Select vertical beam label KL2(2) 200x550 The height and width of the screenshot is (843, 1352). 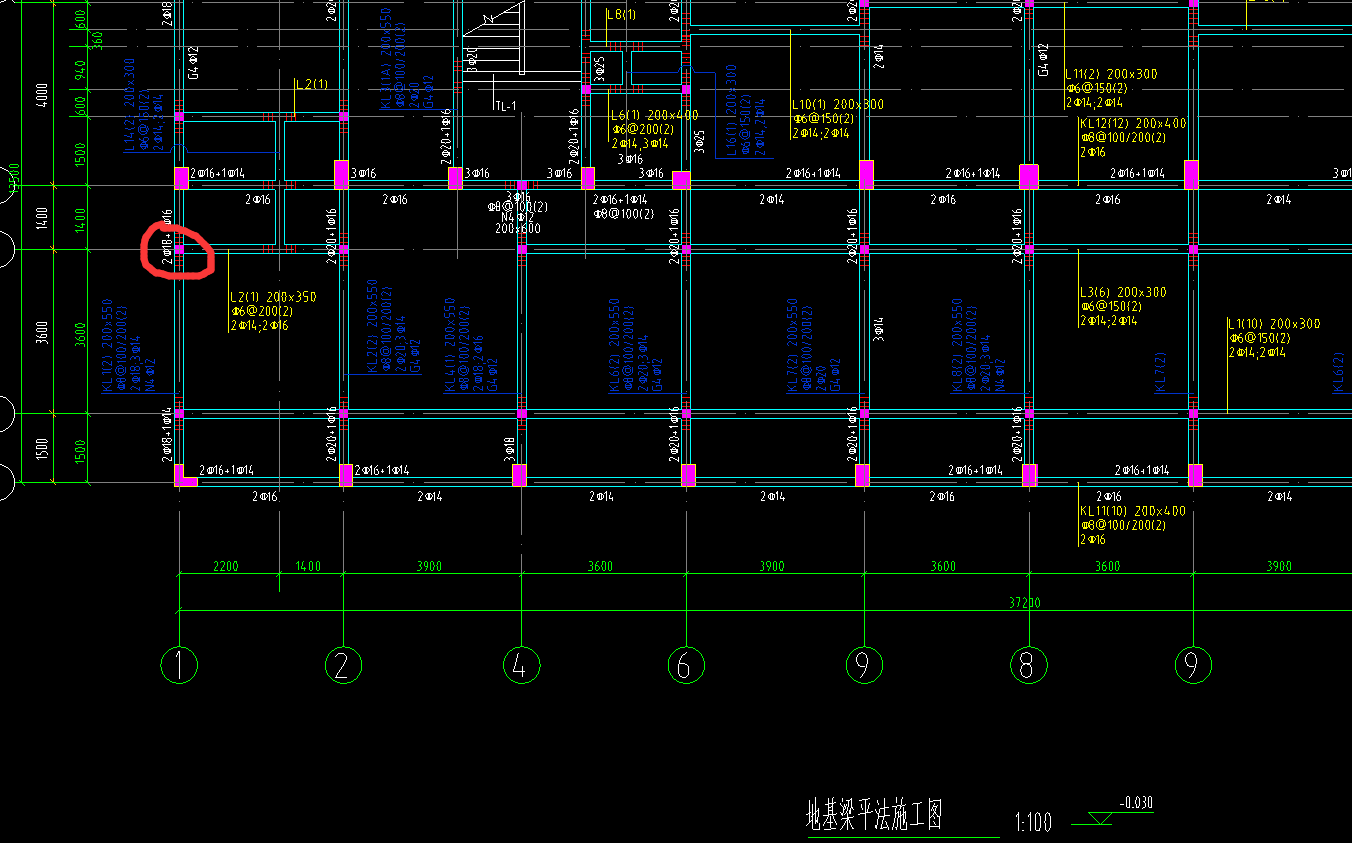(x=372, y=327)
